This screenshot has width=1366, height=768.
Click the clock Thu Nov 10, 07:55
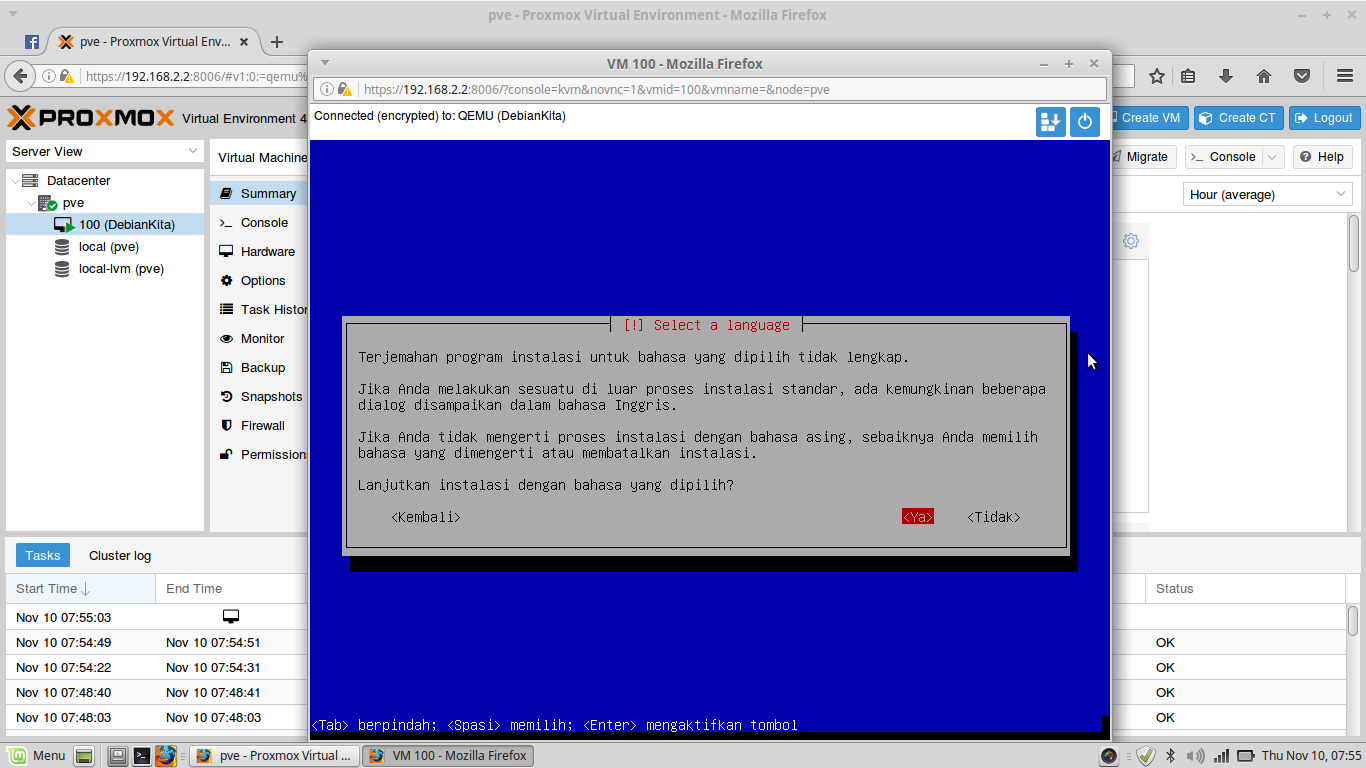(x=1312, y=756)
